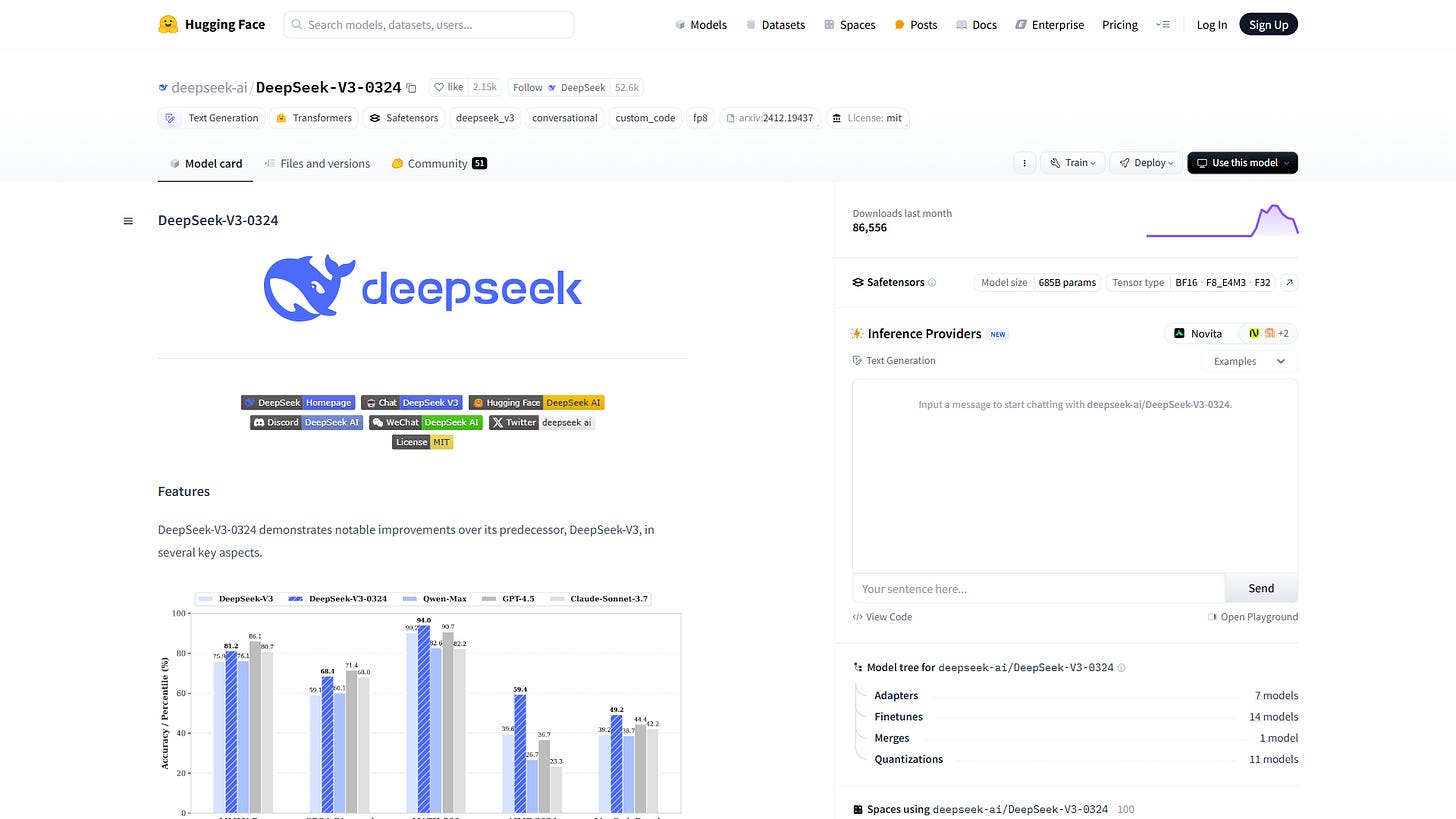The image size is (1456, 819).
Task: Click the WeChat DeepSeek AI badge
Action: (425, 423)
